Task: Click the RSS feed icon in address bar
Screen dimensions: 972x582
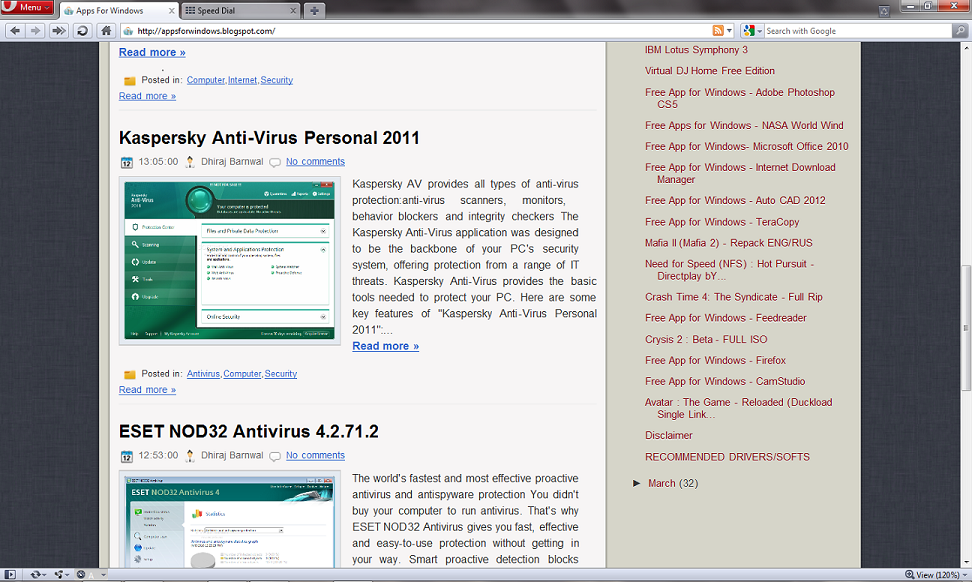Action: [x=718, y=30]
